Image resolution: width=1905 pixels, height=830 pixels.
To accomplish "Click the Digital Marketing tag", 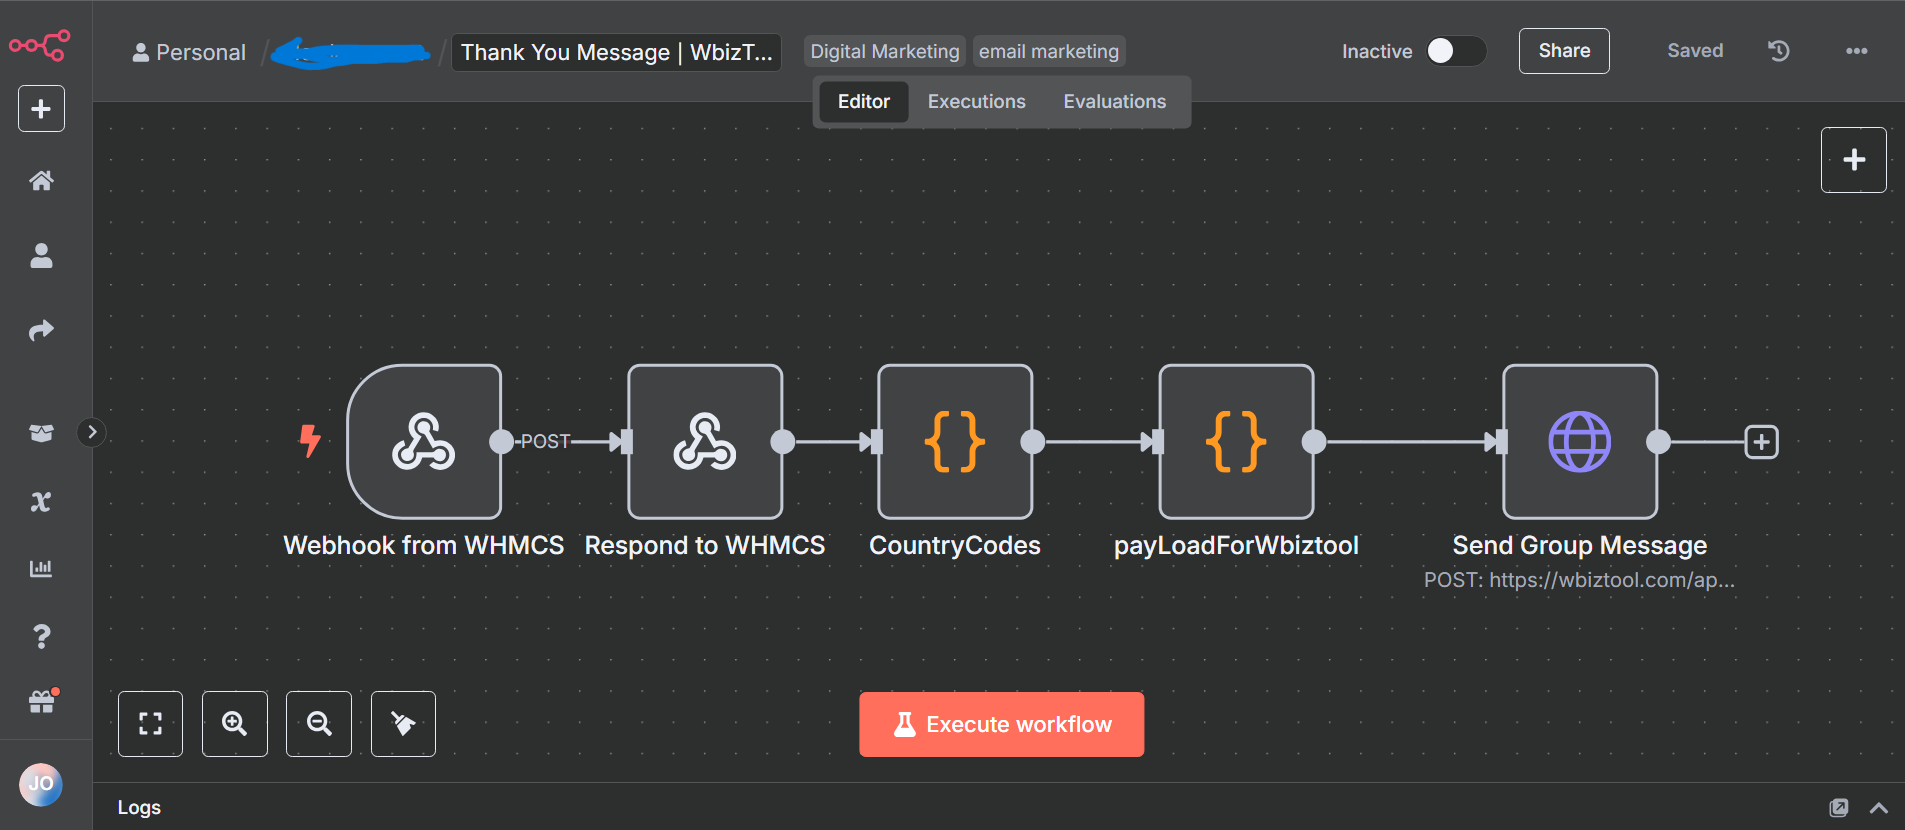I will click(x=885, y=51).
